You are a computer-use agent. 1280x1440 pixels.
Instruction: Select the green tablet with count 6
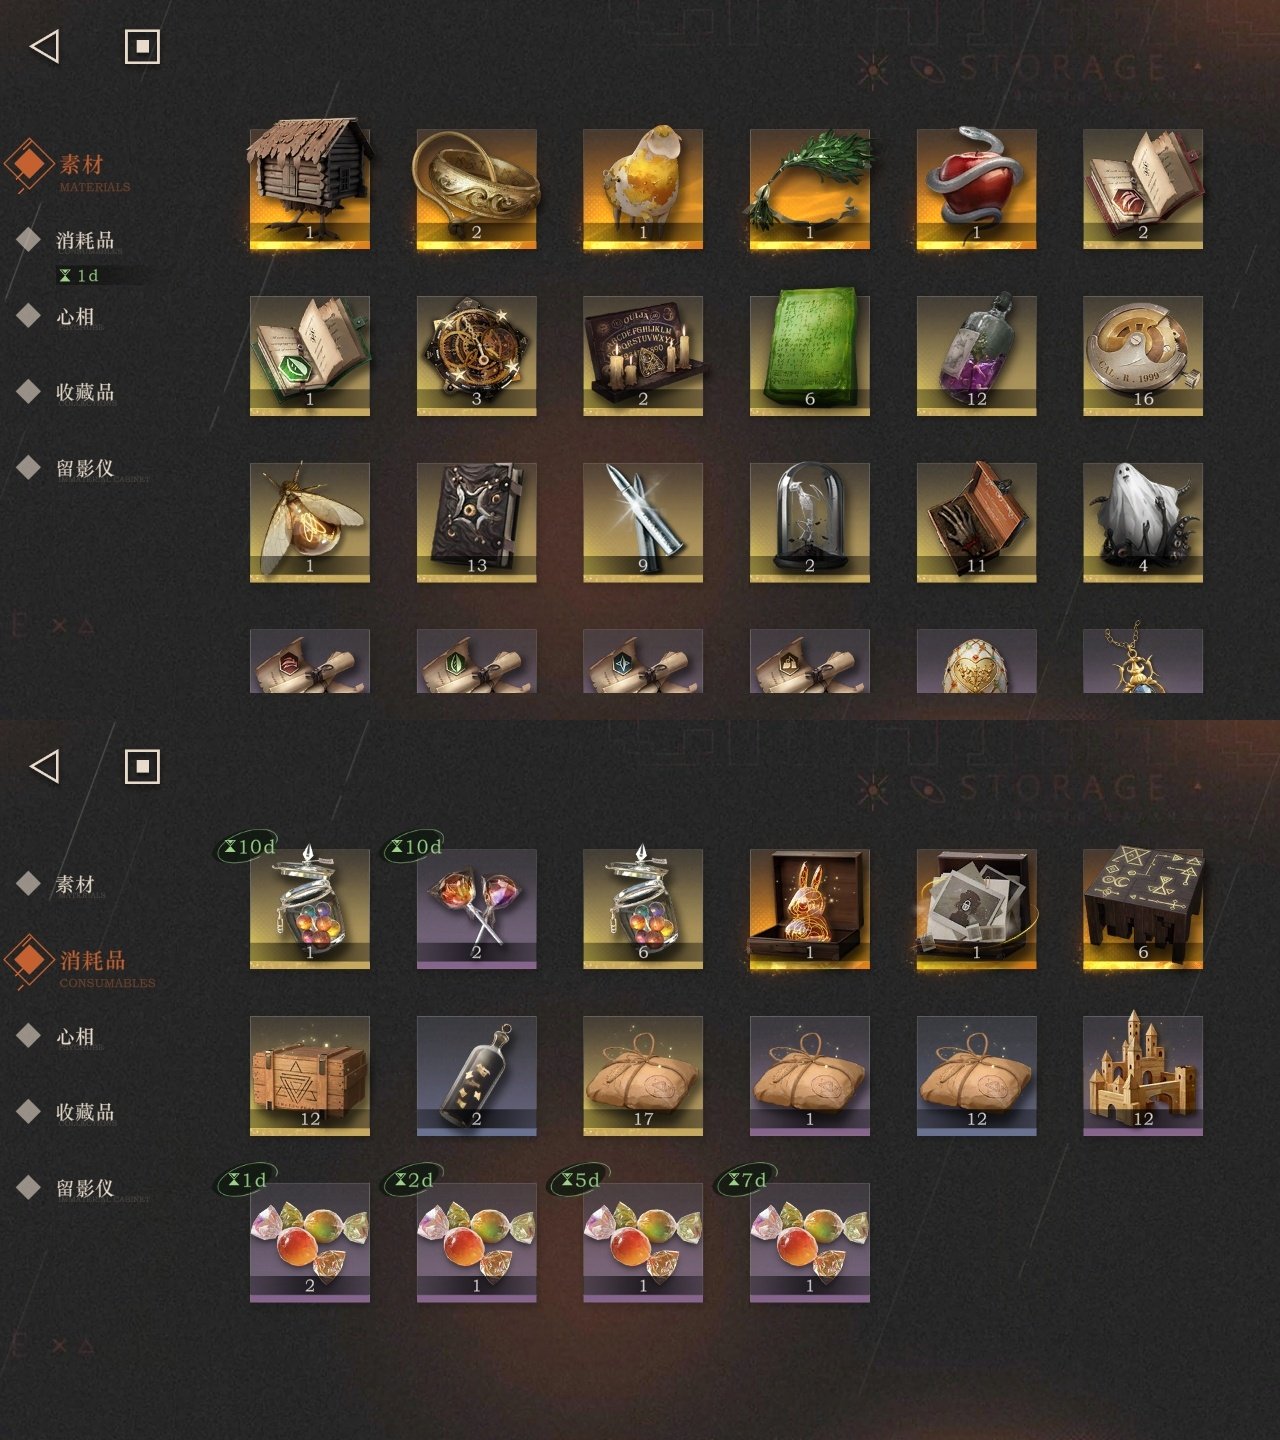pos(810,355)
